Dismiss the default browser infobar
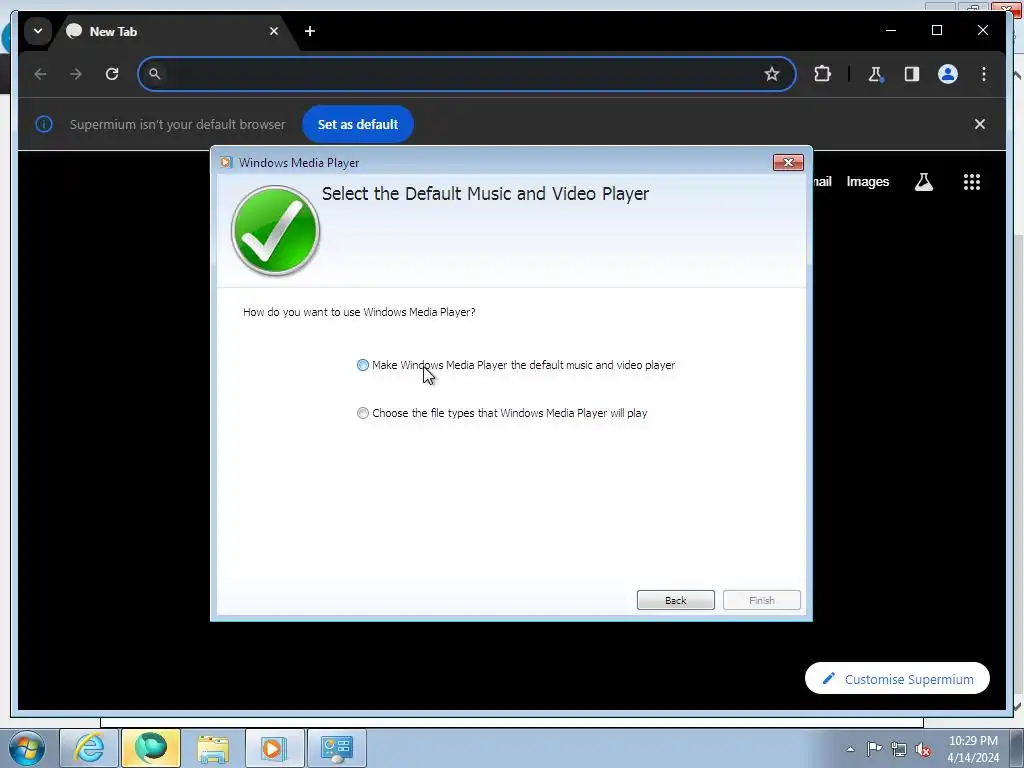Viewport: 1024px width, 768px height. point(980,124)
